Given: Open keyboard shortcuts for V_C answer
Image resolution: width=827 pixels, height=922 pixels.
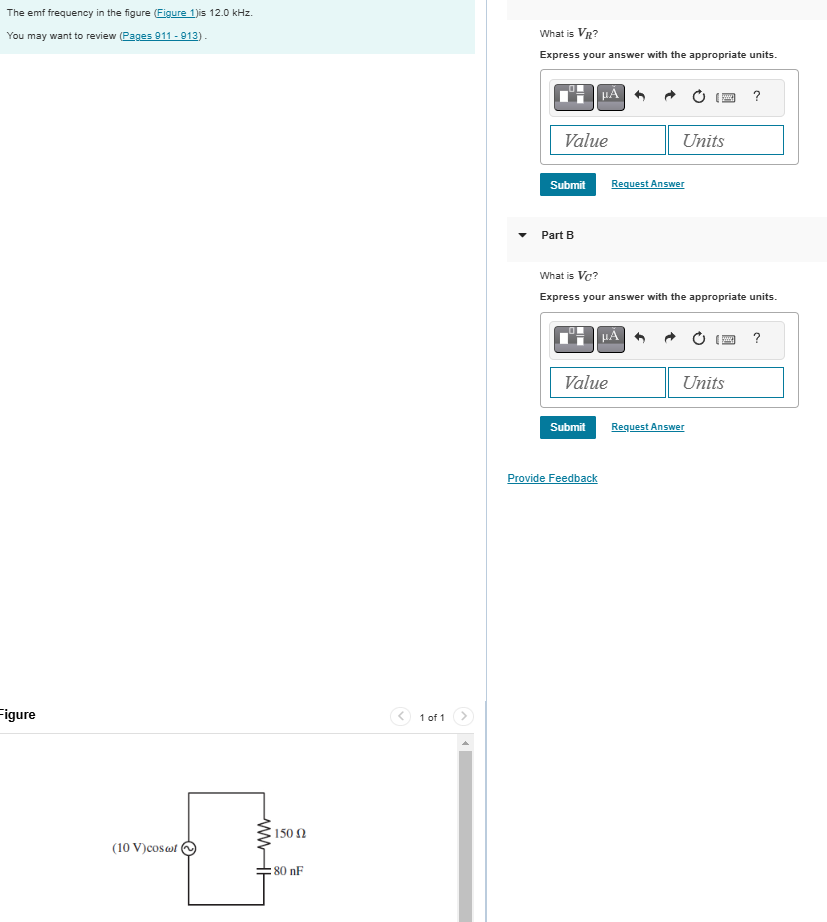Looking at the screenshot, I should 726,339.
